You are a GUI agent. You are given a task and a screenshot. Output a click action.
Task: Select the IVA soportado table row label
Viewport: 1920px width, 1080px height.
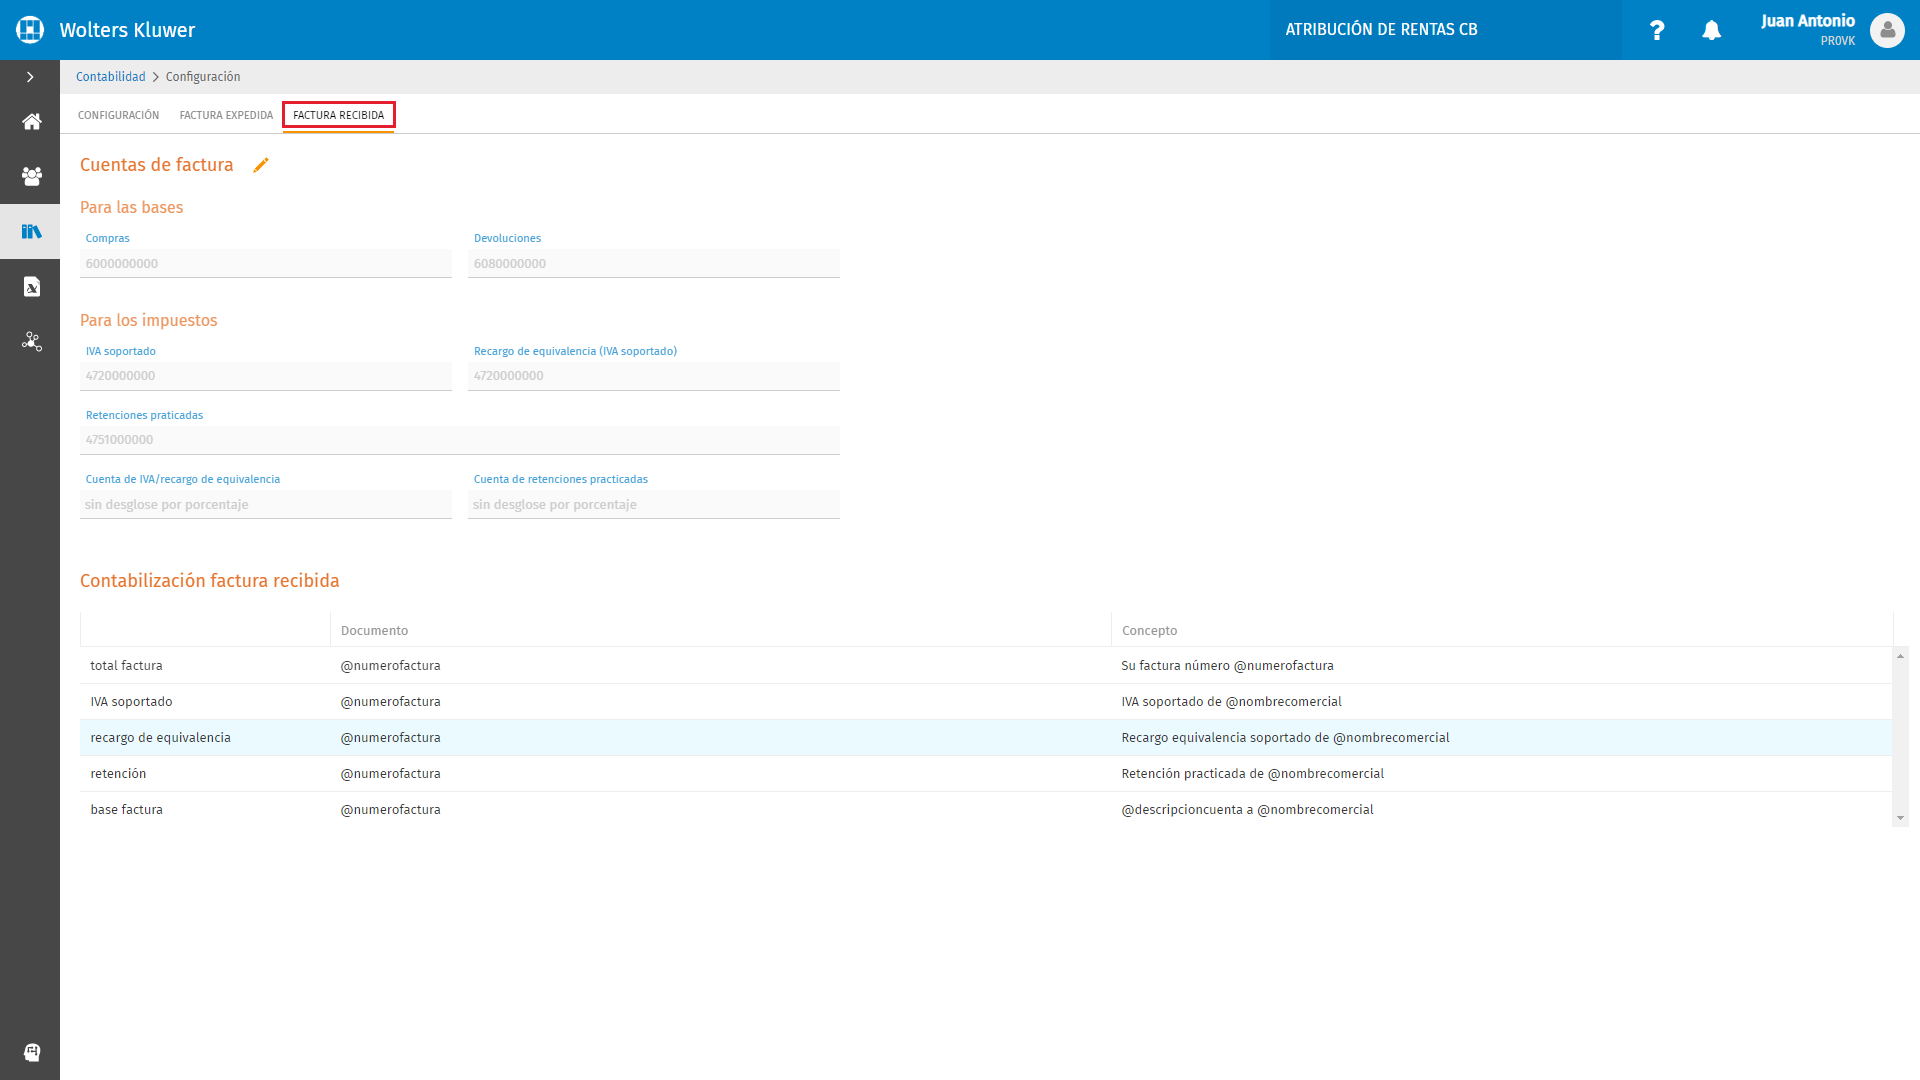[131, 702]
